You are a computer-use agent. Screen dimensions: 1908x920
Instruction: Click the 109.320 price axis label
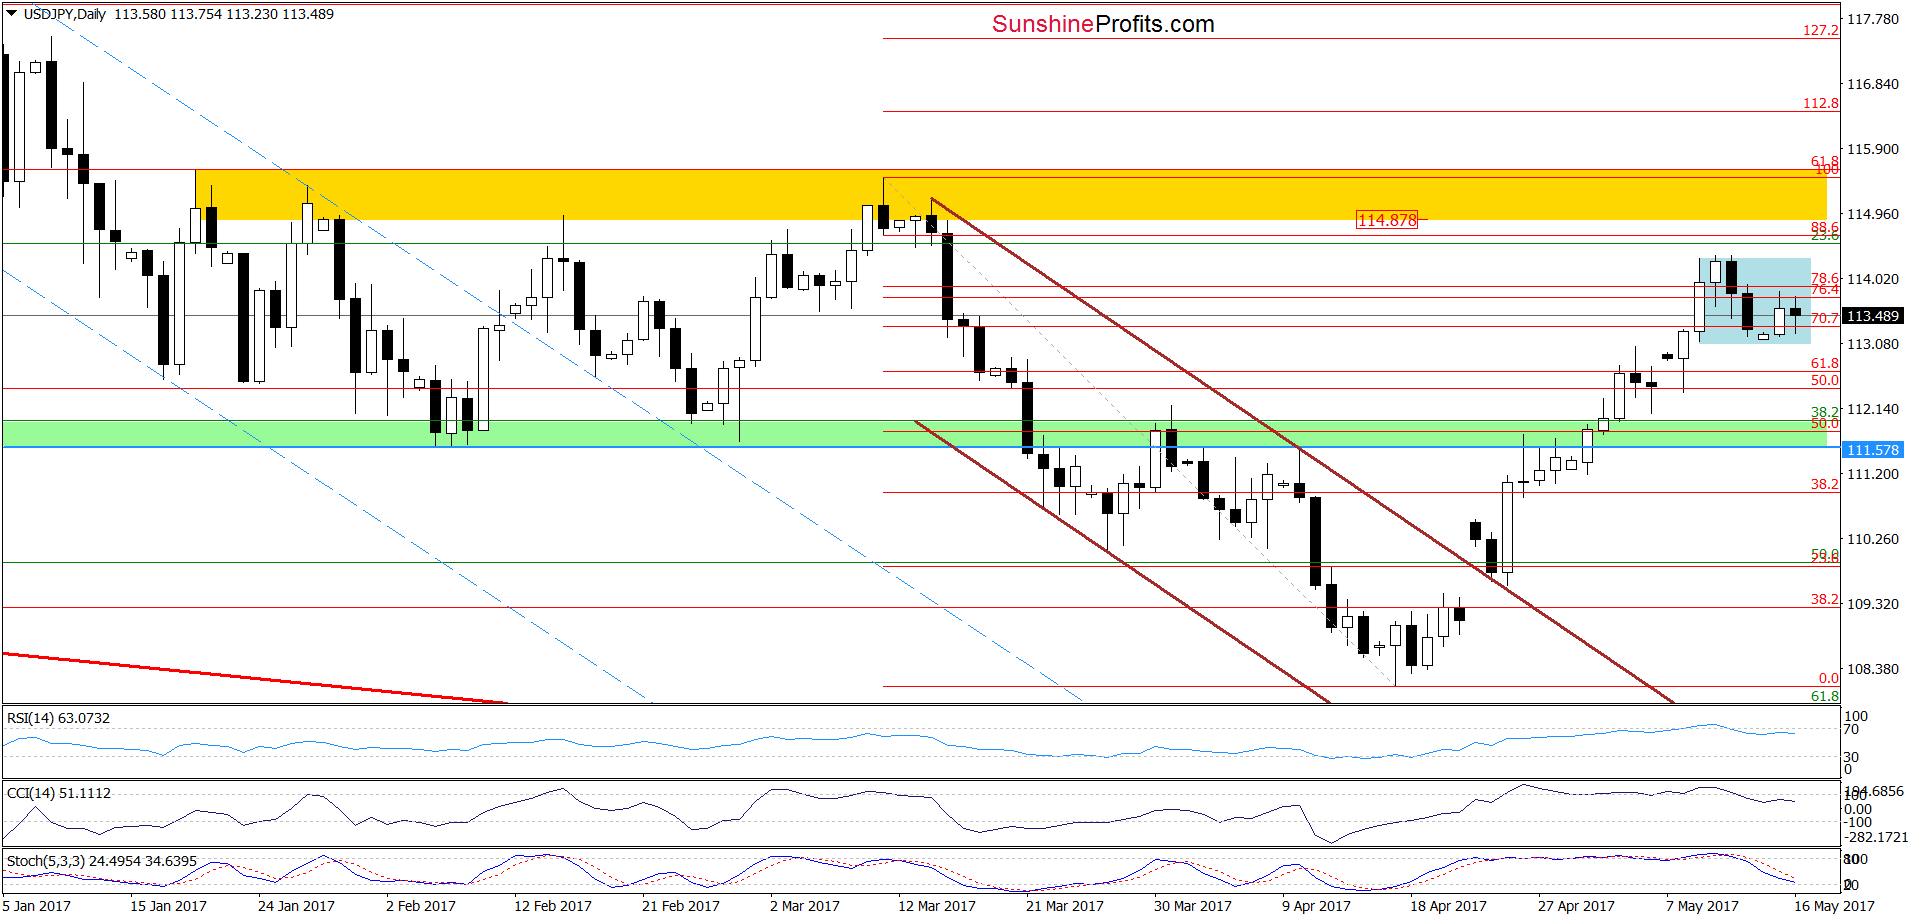point(1873,604)
